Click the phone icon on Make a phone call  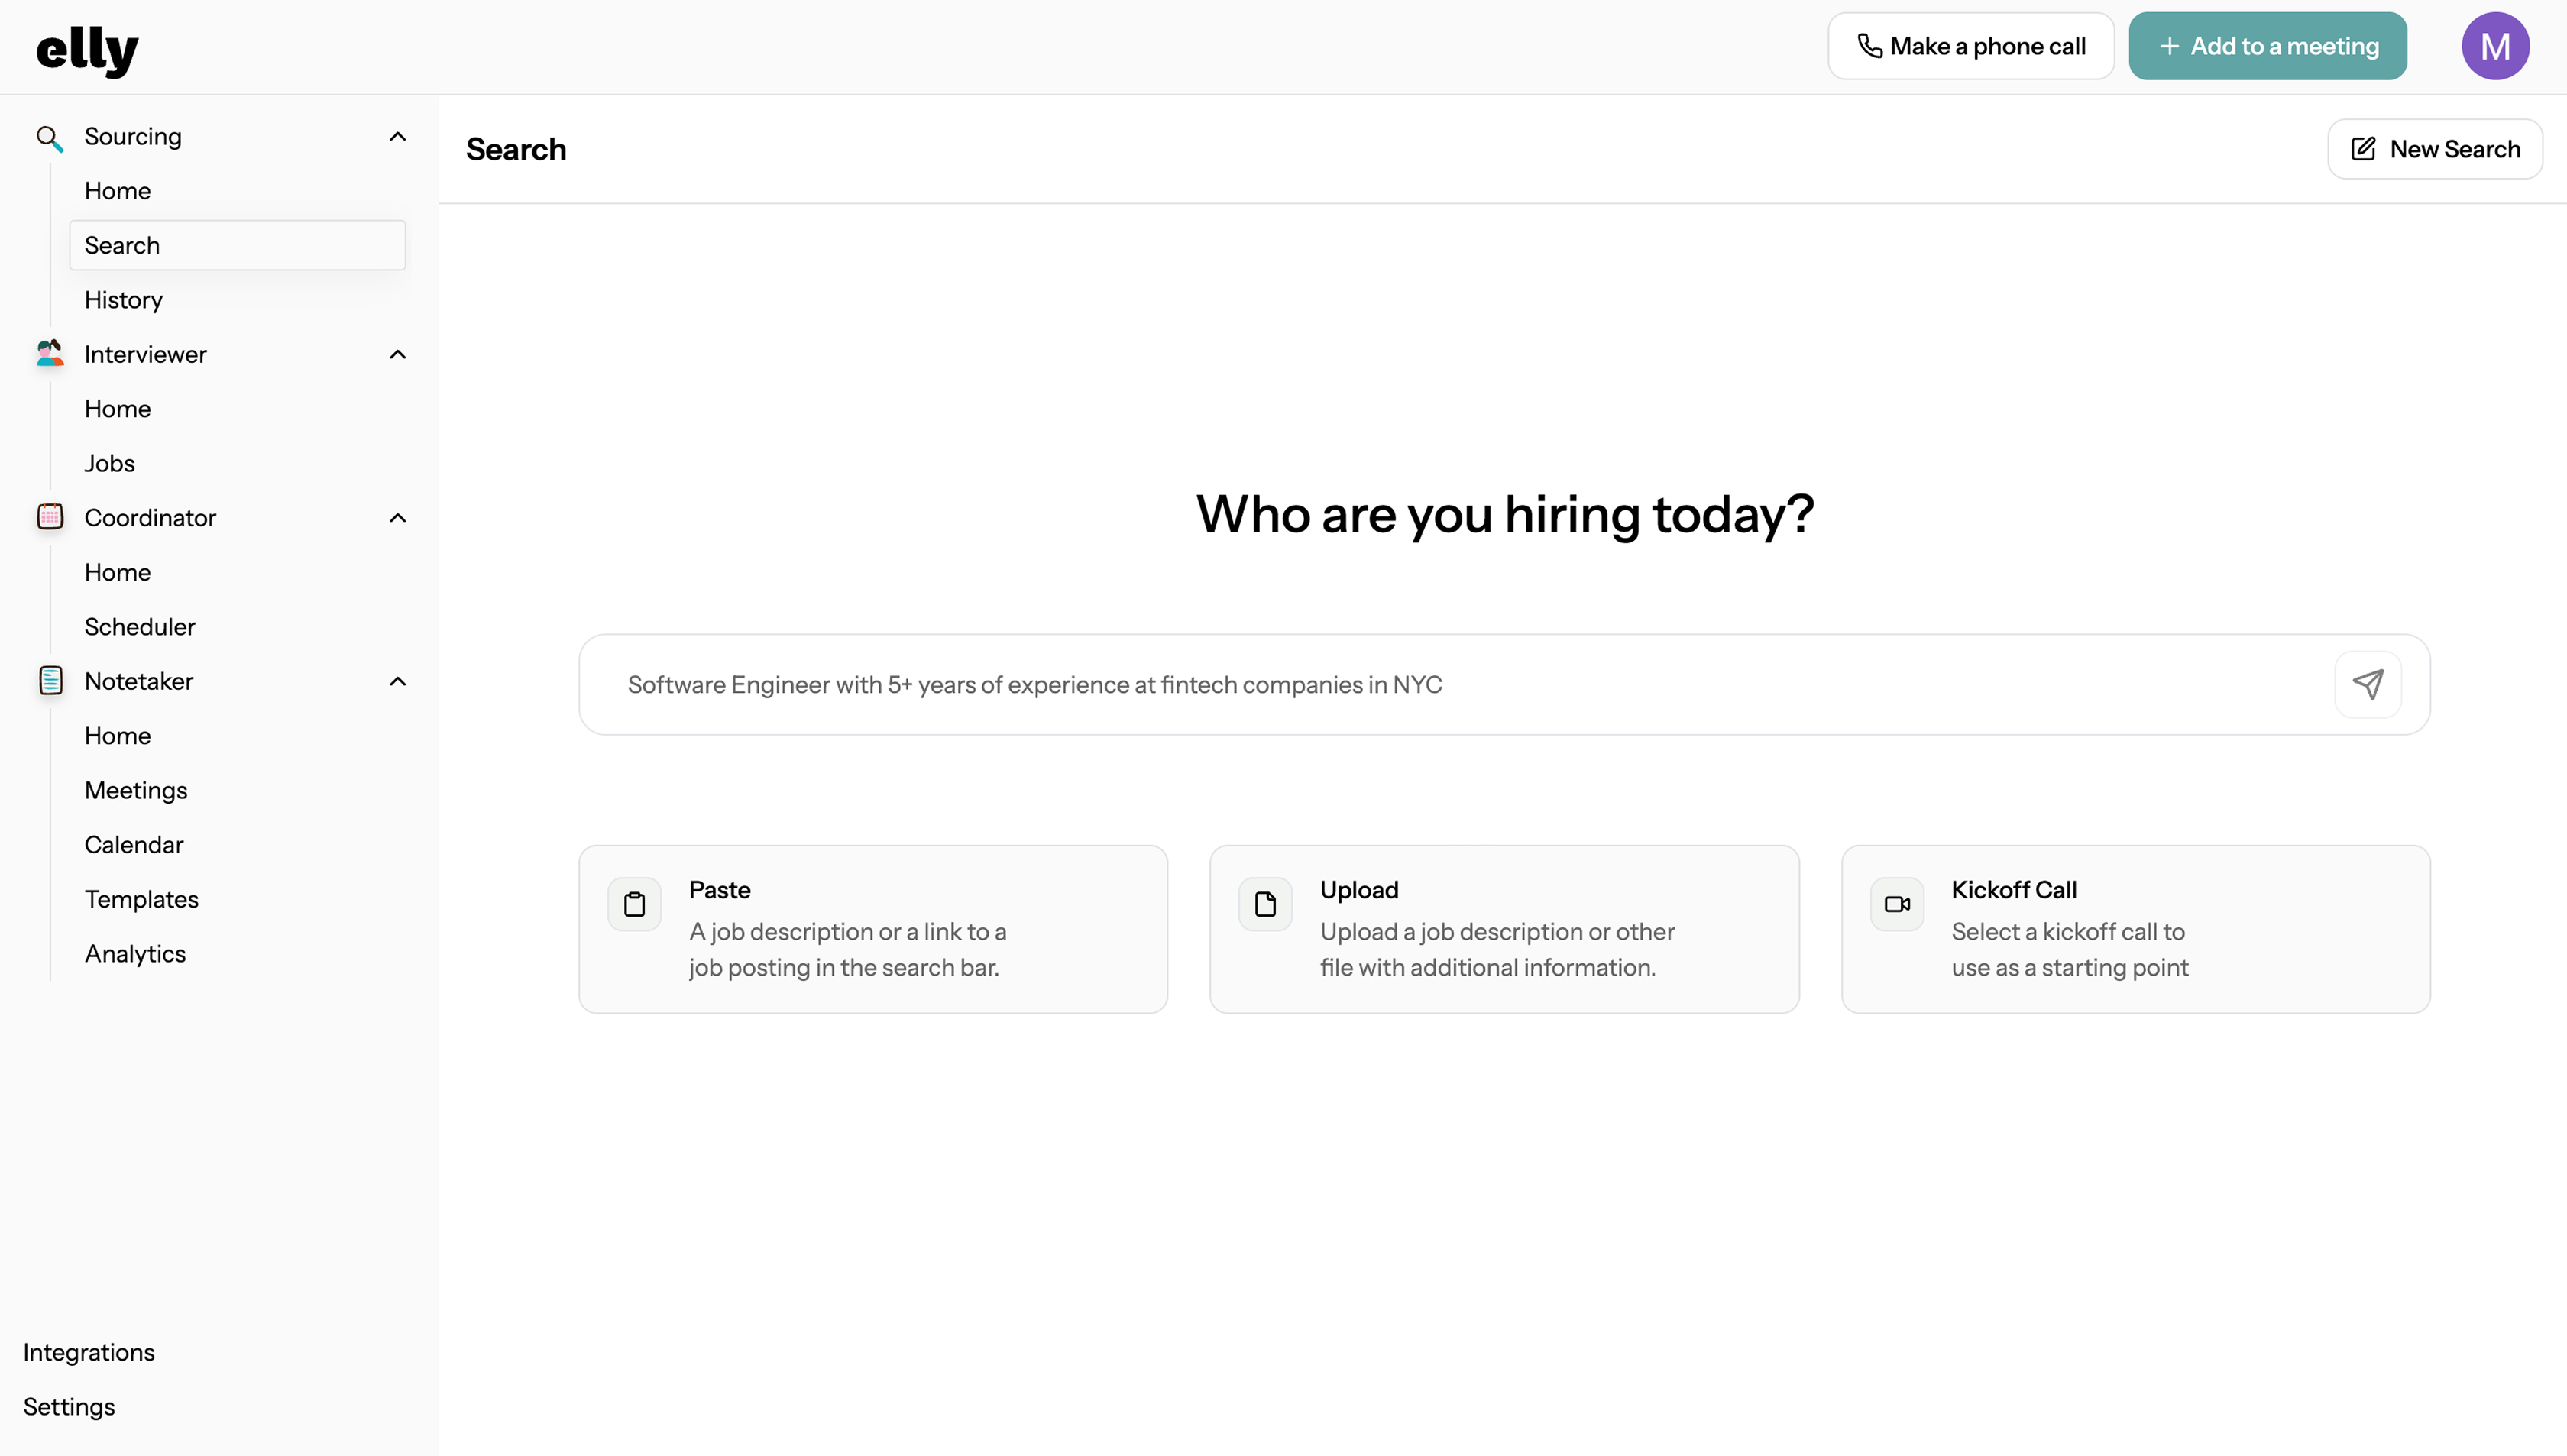pyautogui.click(x=1870, y=45)
